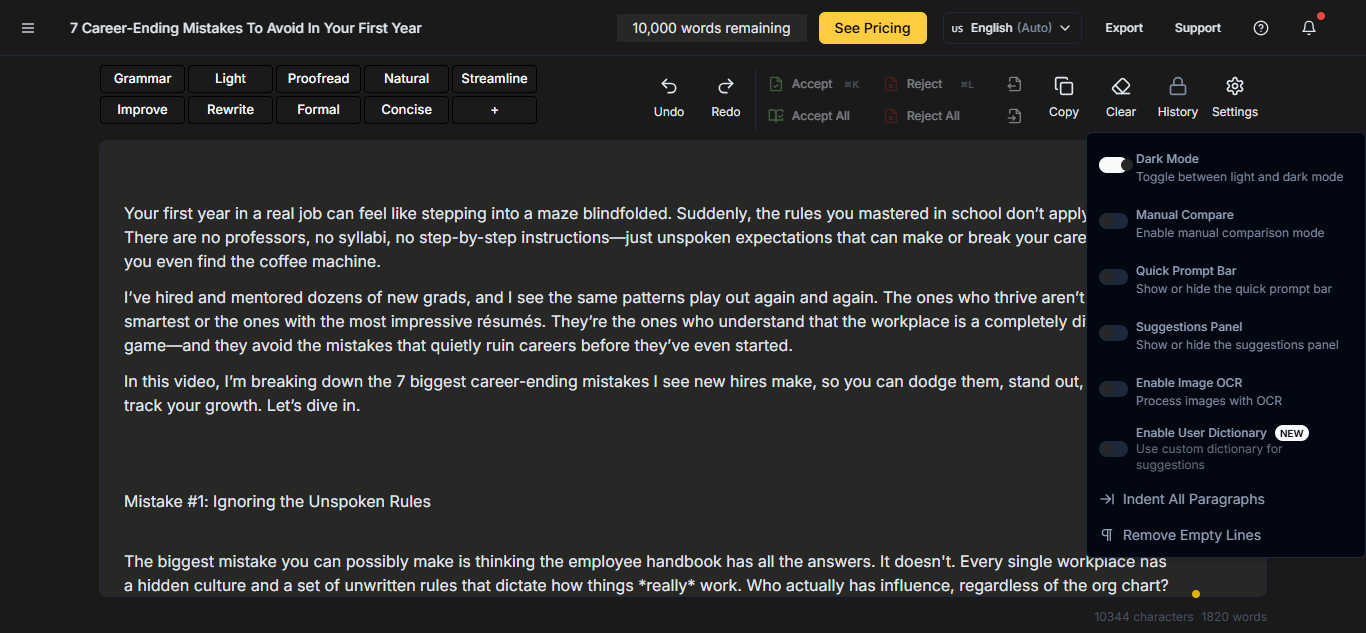Click the plus button to add prompt
Image resolution: width=1366 pixels, height=633 pixels.
(x=494, y=110)
